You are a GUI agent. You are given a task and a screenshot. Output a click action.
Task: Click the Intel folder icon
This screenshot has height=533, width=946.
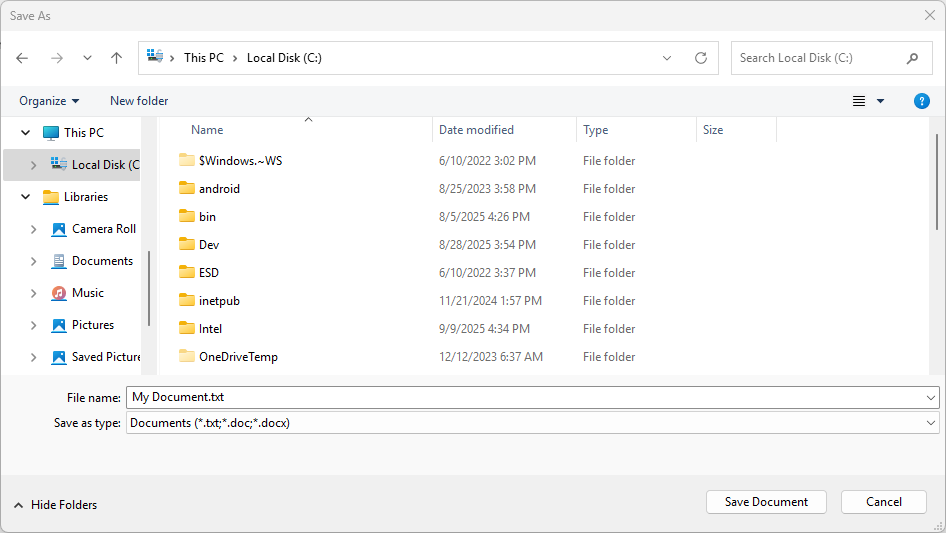(186, 328)
